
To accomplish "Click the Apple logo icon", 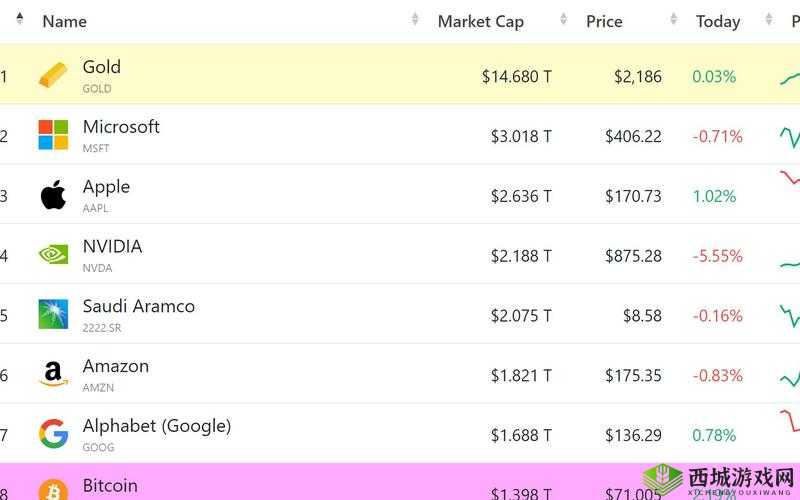I will click(x=53, y=195).
